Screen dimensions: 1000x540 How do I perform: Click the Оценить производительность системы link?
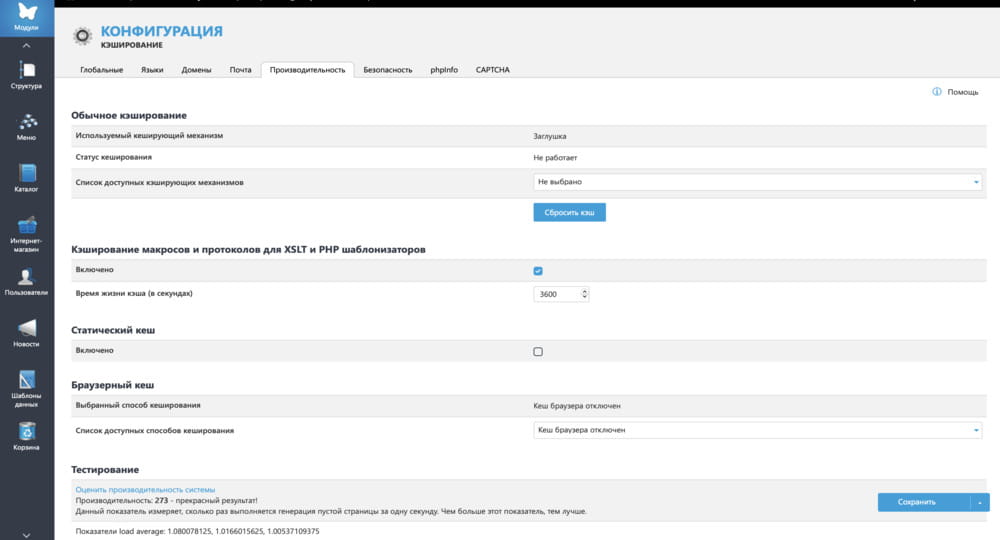146,489
